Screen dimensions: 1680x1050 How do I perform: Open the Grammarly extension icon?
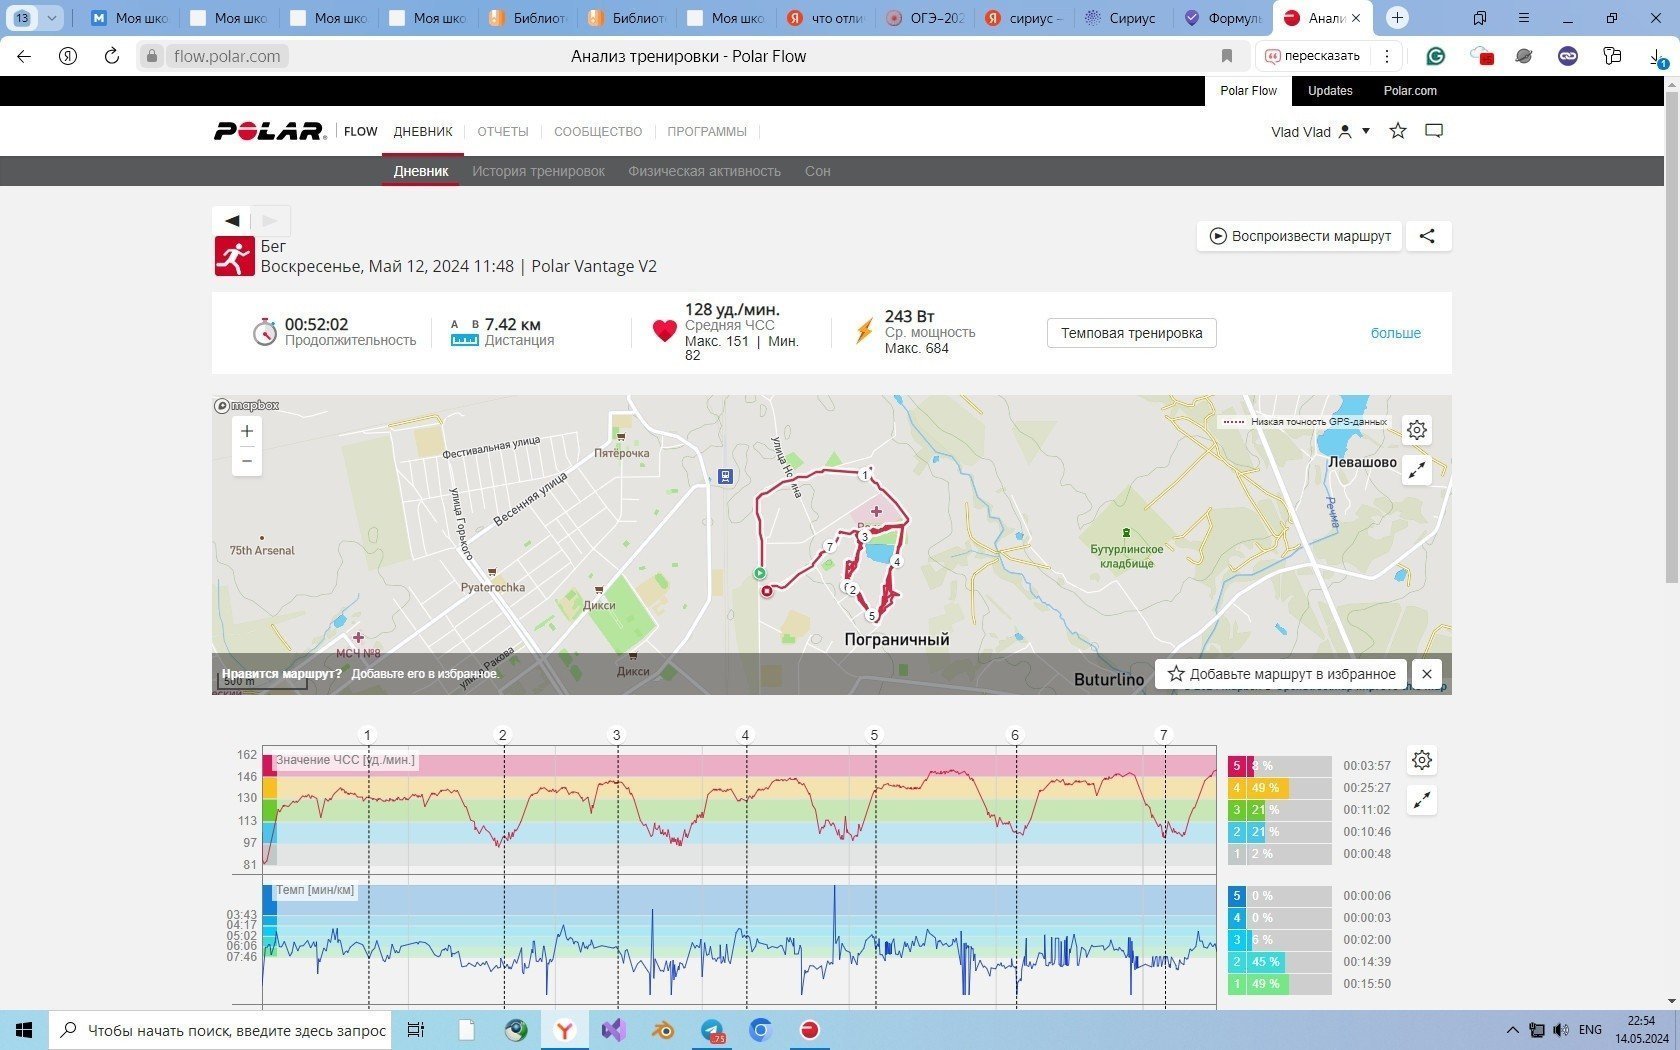coord(1436,56)
